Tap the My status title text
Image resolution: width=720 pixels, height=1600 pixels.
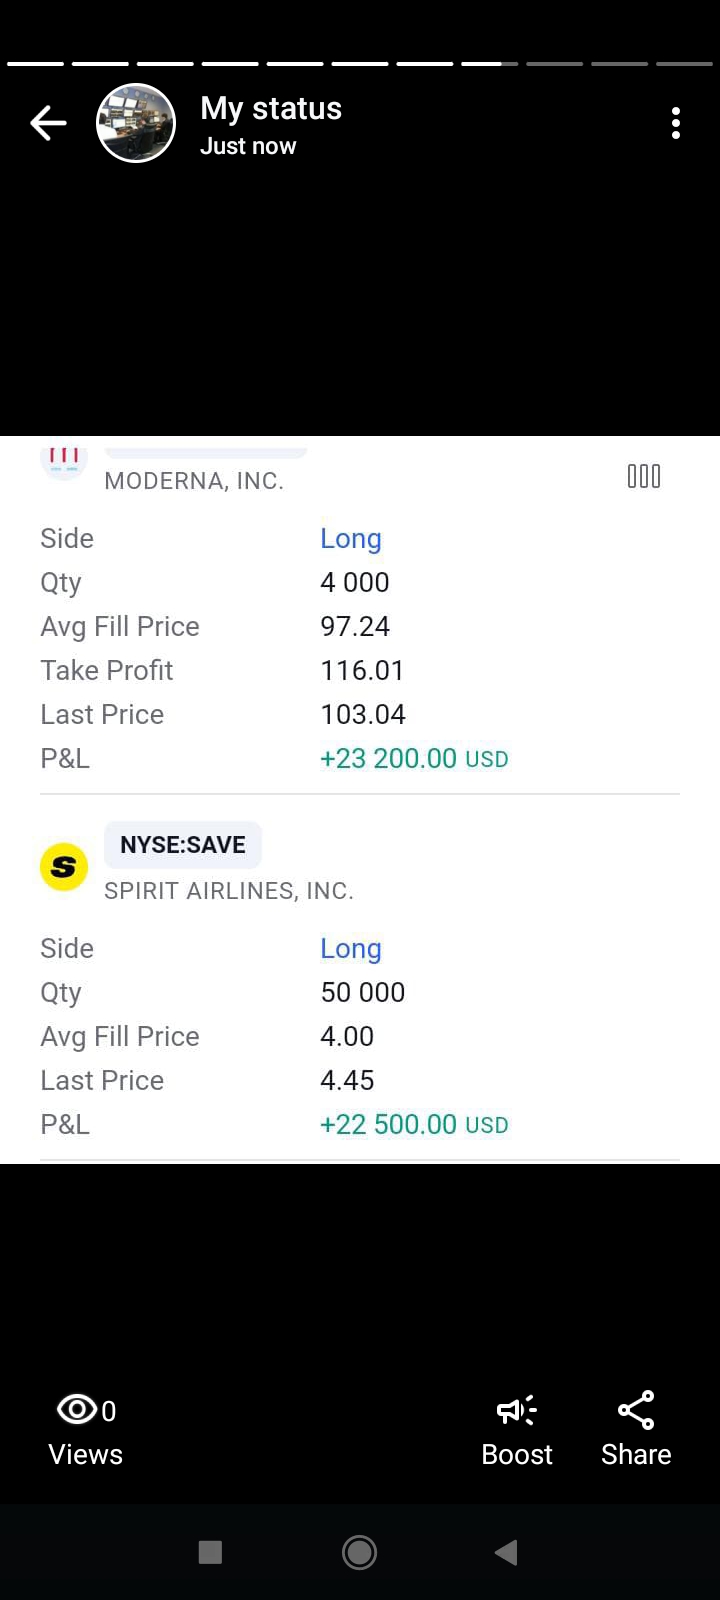coord(271,108)
